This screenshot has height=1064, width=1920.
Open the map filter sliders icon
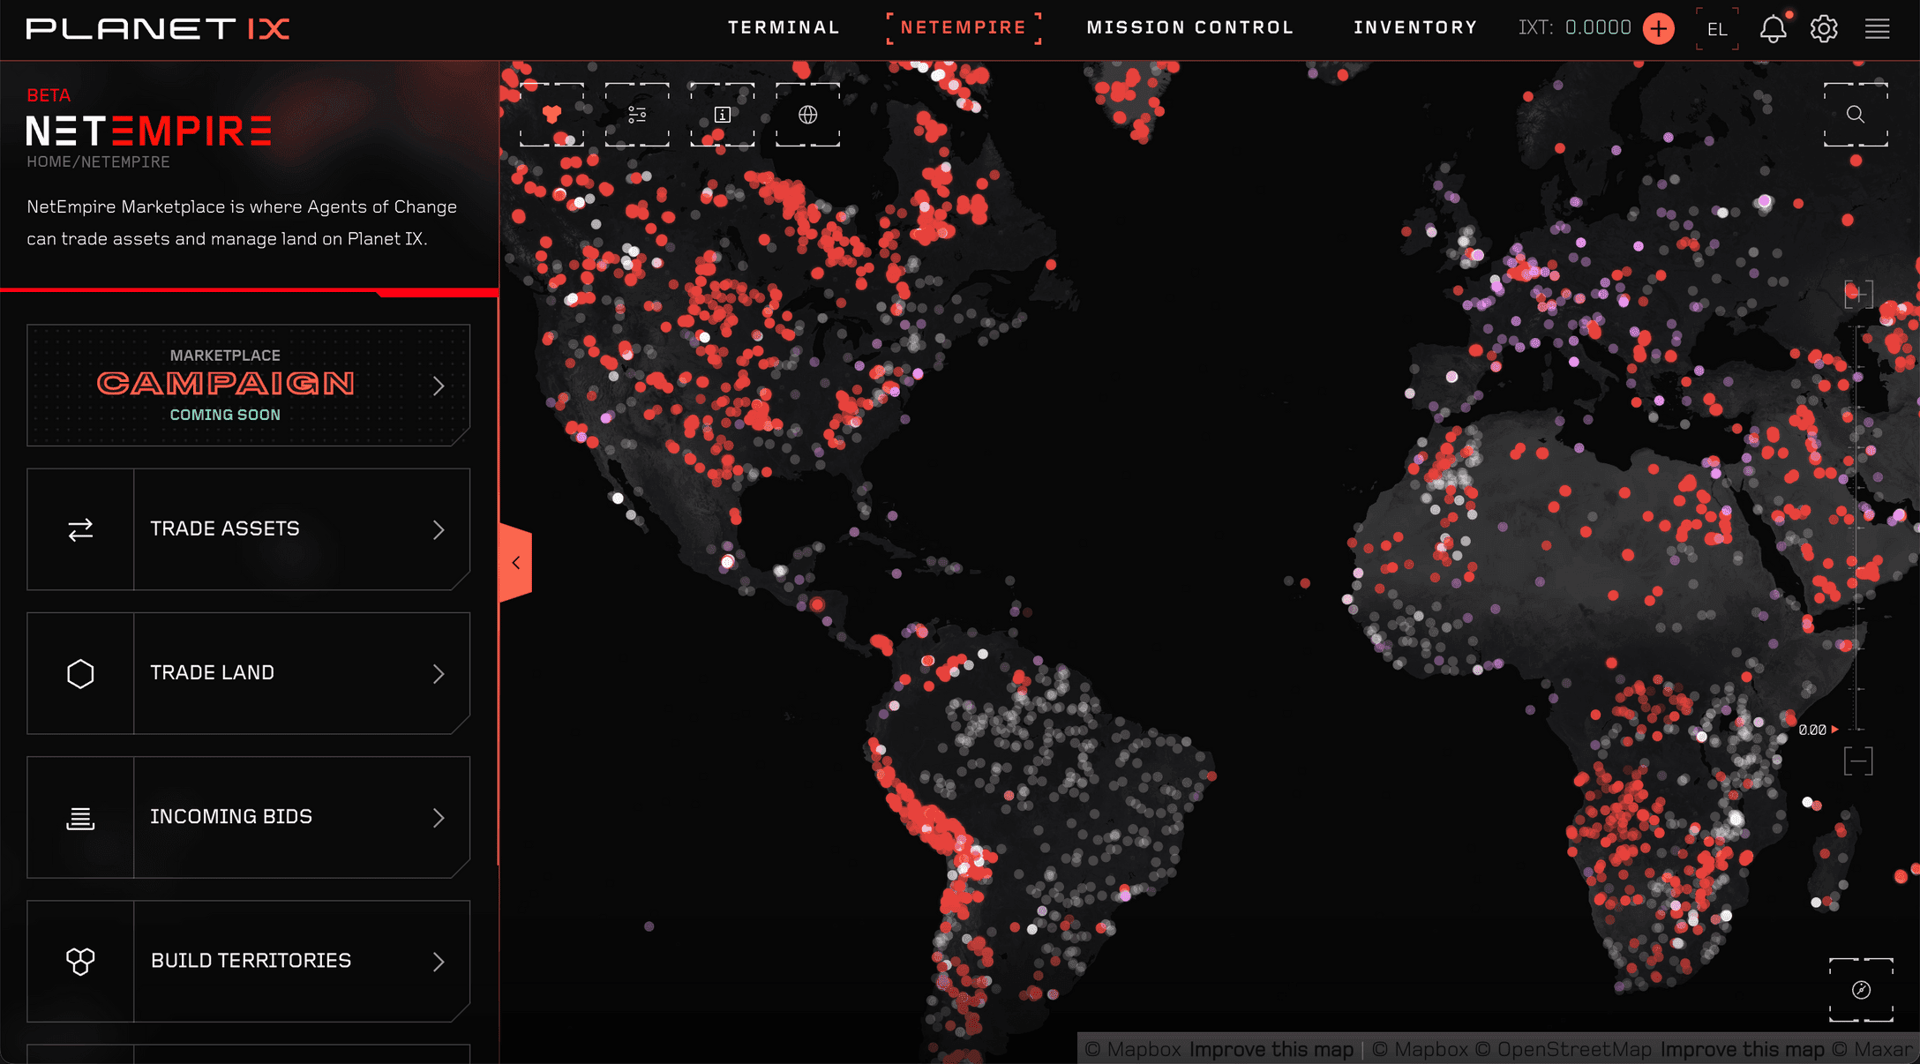click(x=637, y=115)
